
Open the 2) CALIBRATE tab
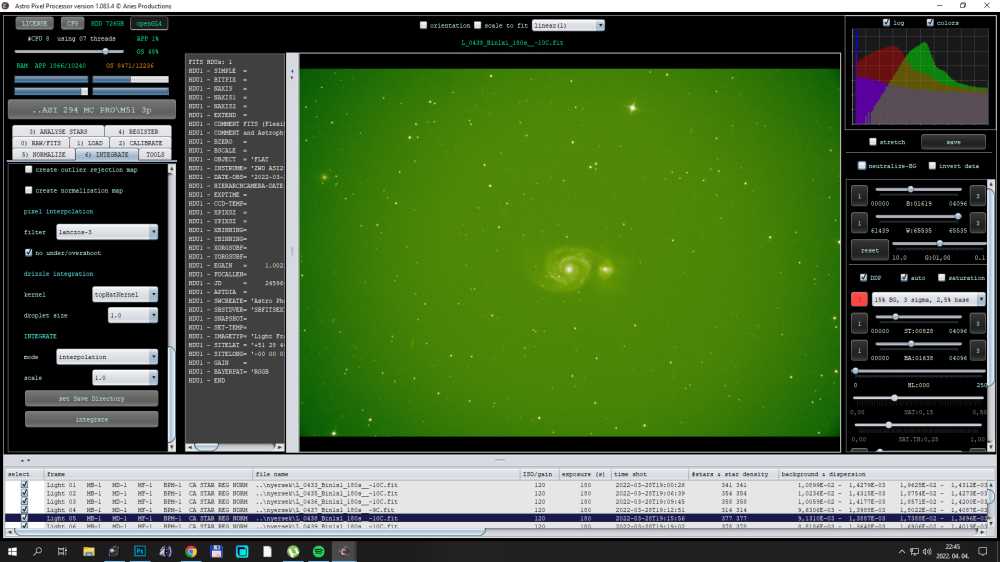click(140, 143)
